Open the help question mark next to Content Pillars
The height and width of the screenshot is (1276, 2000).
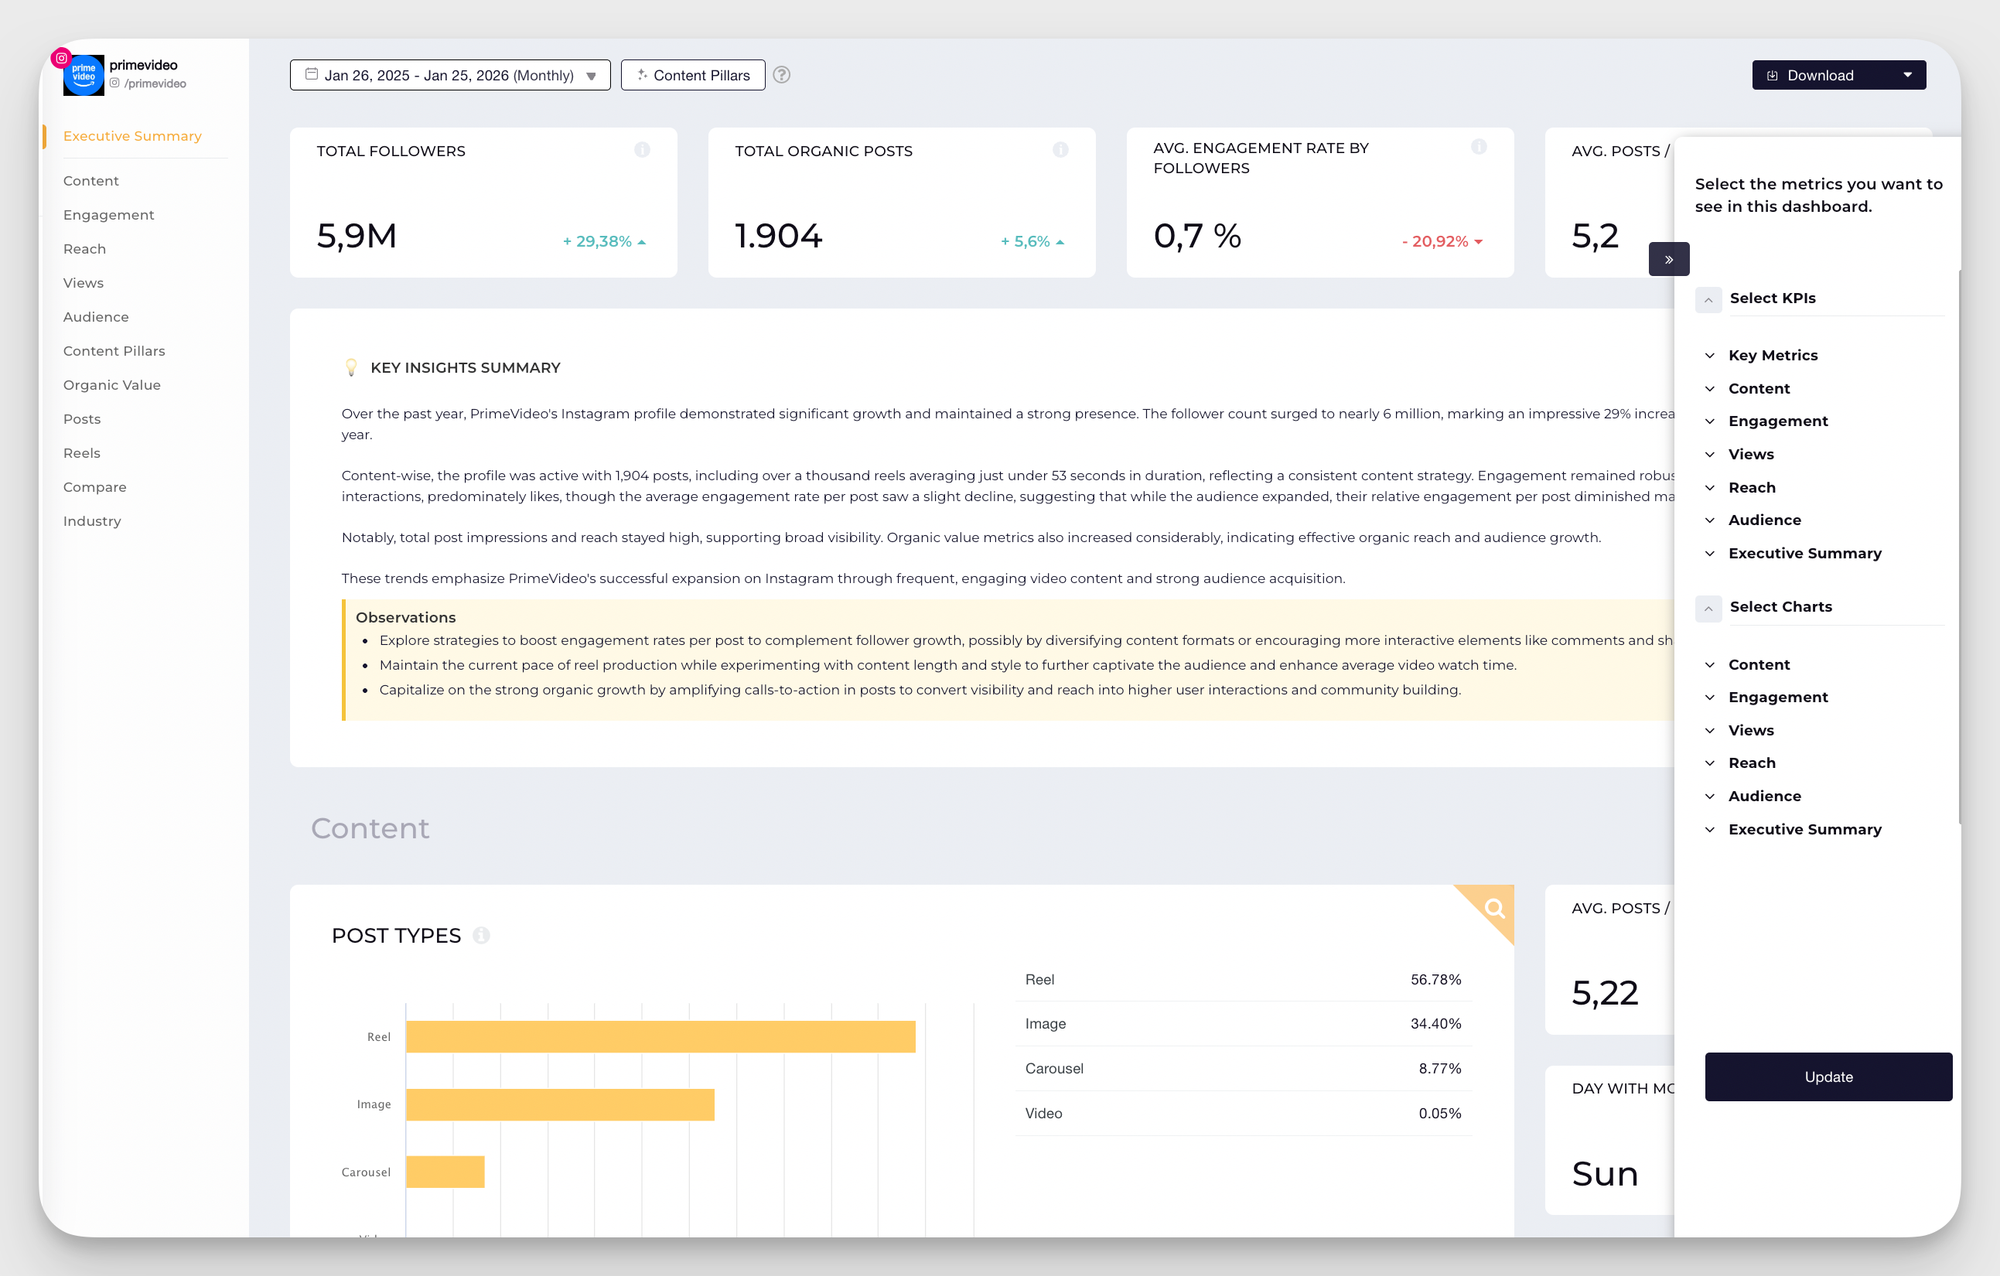pos(782,74)
